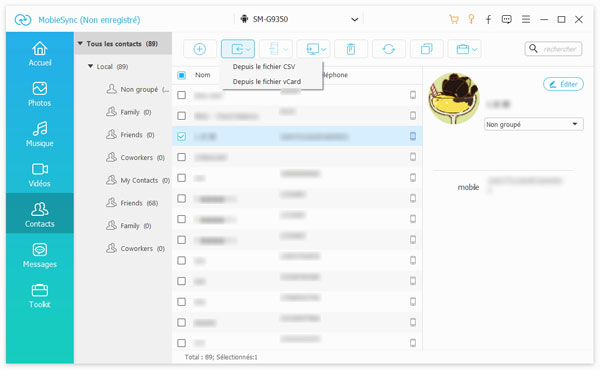Check the fourth contact row checkbox

pyautogui.click(x=181, y=157)
